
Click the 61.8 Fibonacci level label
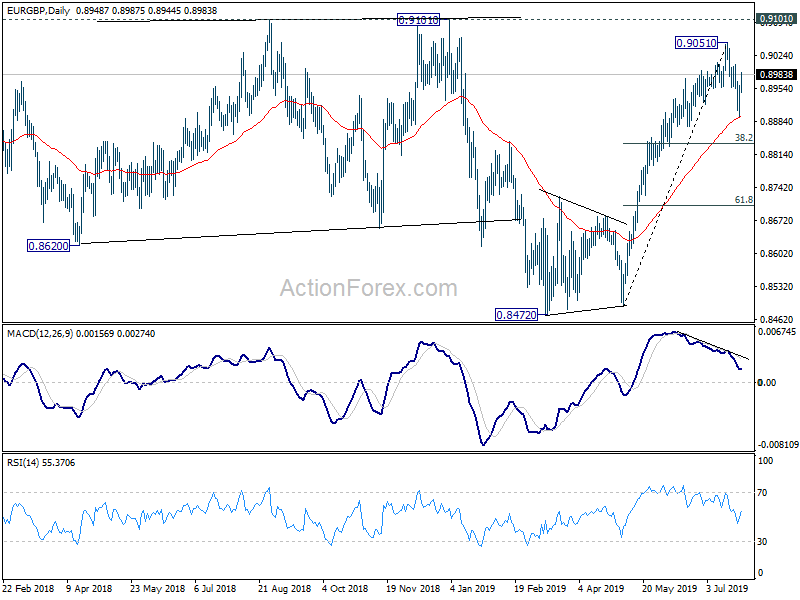744,200
